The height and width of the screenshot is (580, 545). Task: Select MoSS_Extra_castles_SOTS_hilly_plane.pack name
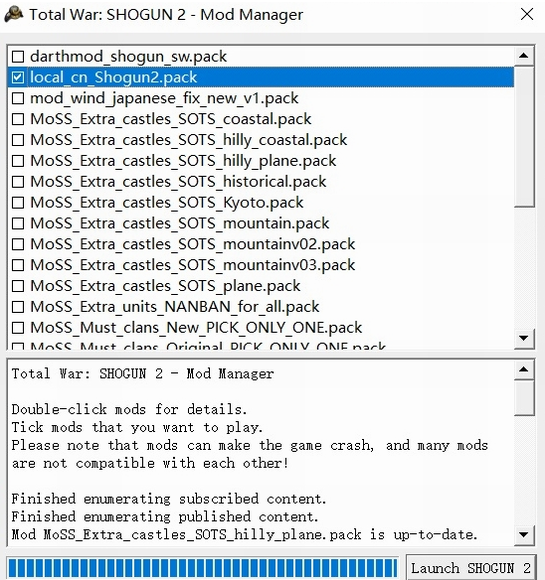tap(183, 161)
